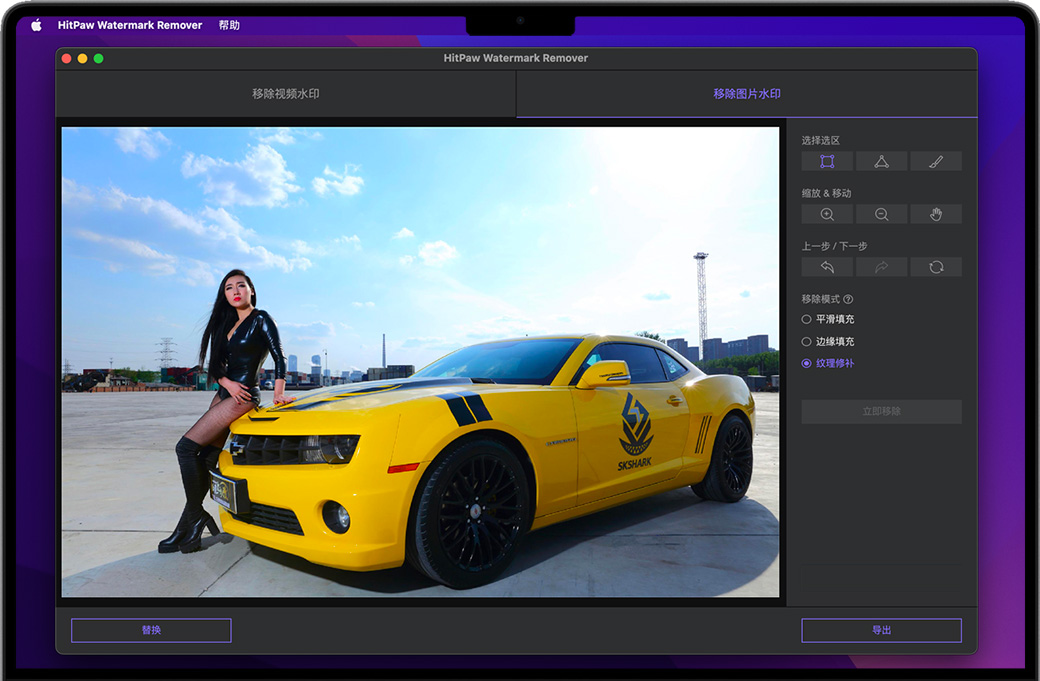The width and height of the screenshot is (1040, 681).
Task: Click the SKSHARK logo on car door
Action: tap(635, 433)
